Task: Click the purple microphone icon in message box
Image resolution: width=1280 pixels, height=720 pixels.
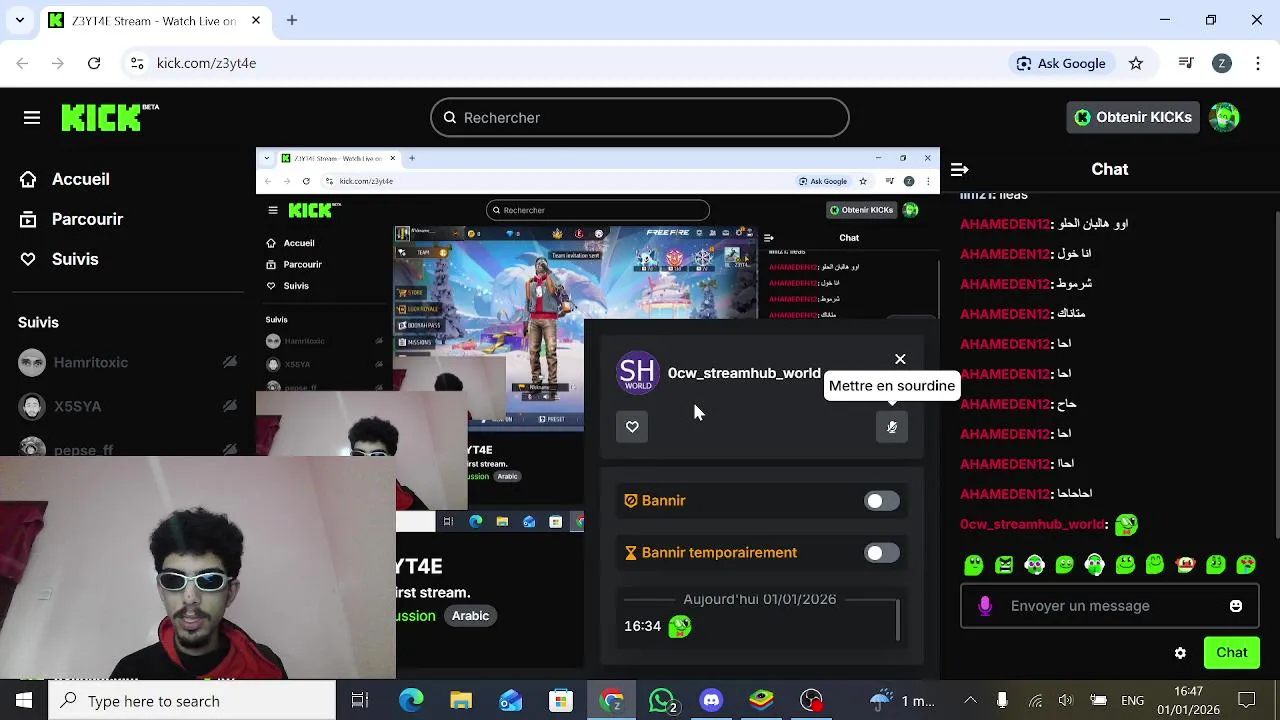Action: click(985, 606)
